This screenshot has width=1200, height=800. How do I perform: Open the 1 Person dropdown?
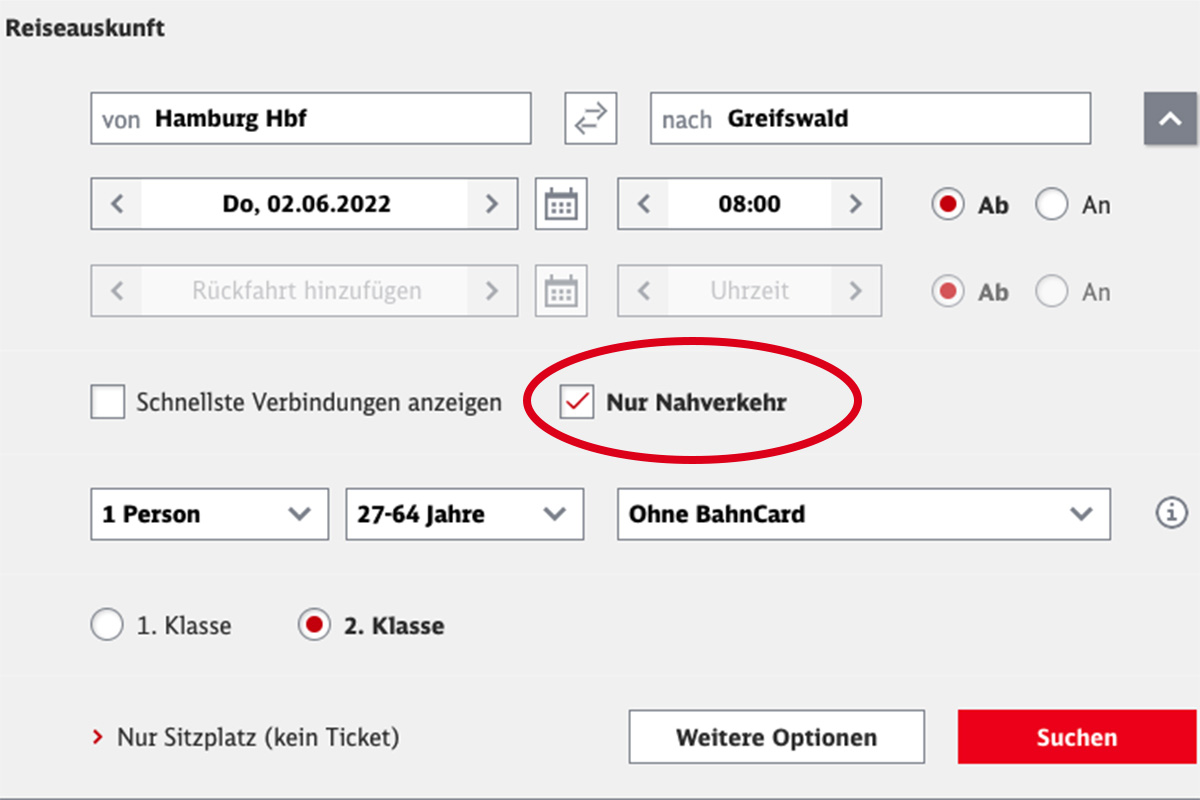click(209, 514)
